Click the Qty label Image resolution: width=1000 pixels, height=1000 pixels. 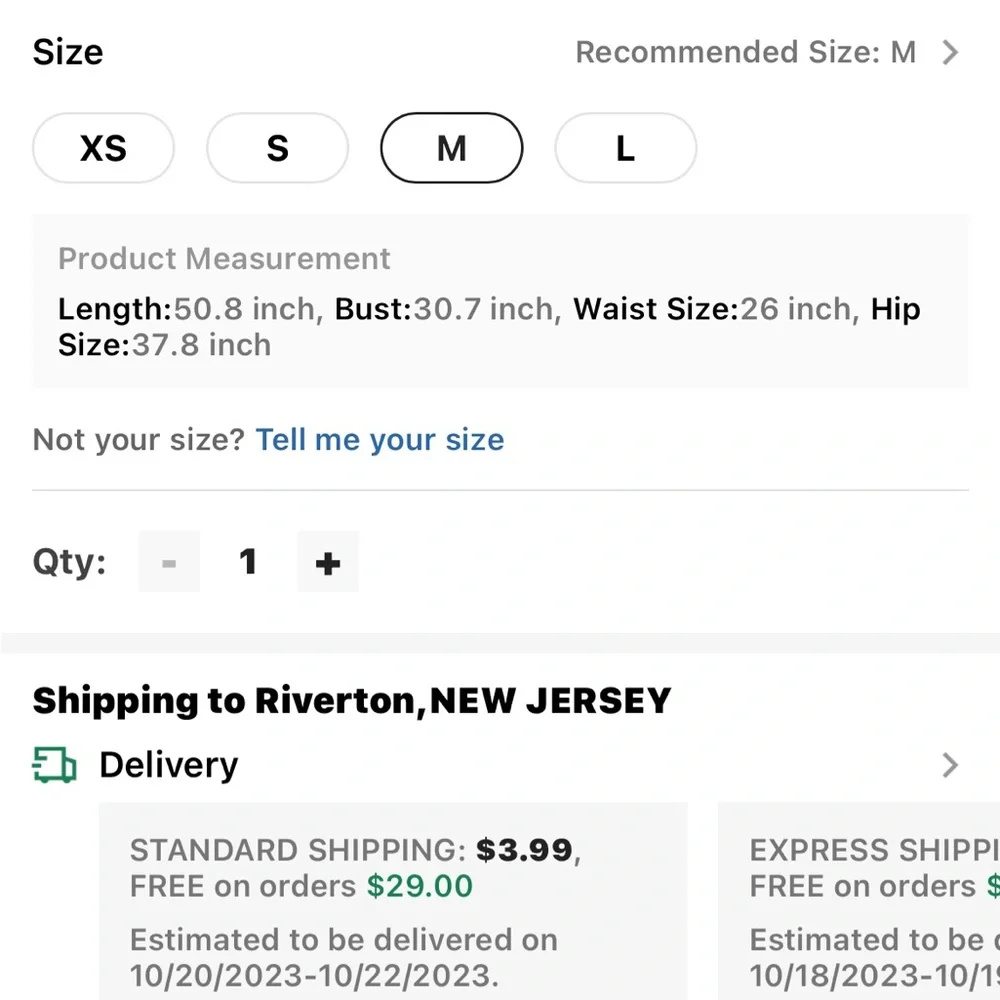pyautogui.click(x=69, y=562)
